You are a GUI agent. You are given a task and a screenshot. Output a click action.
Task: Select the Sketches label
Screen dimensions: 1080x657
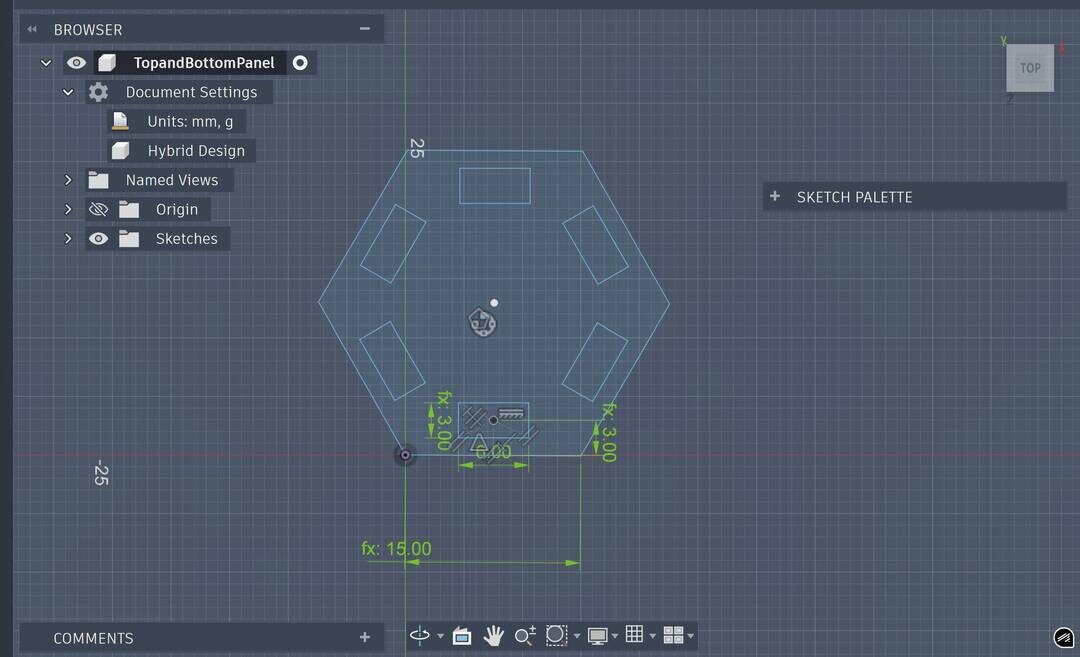(186, 238)
